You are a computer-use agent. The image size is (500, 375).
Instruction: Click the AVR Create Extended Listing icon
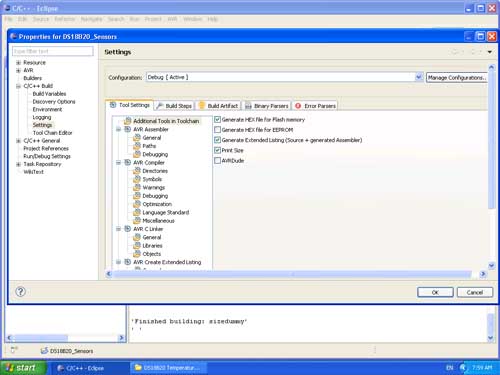(127, 262)
